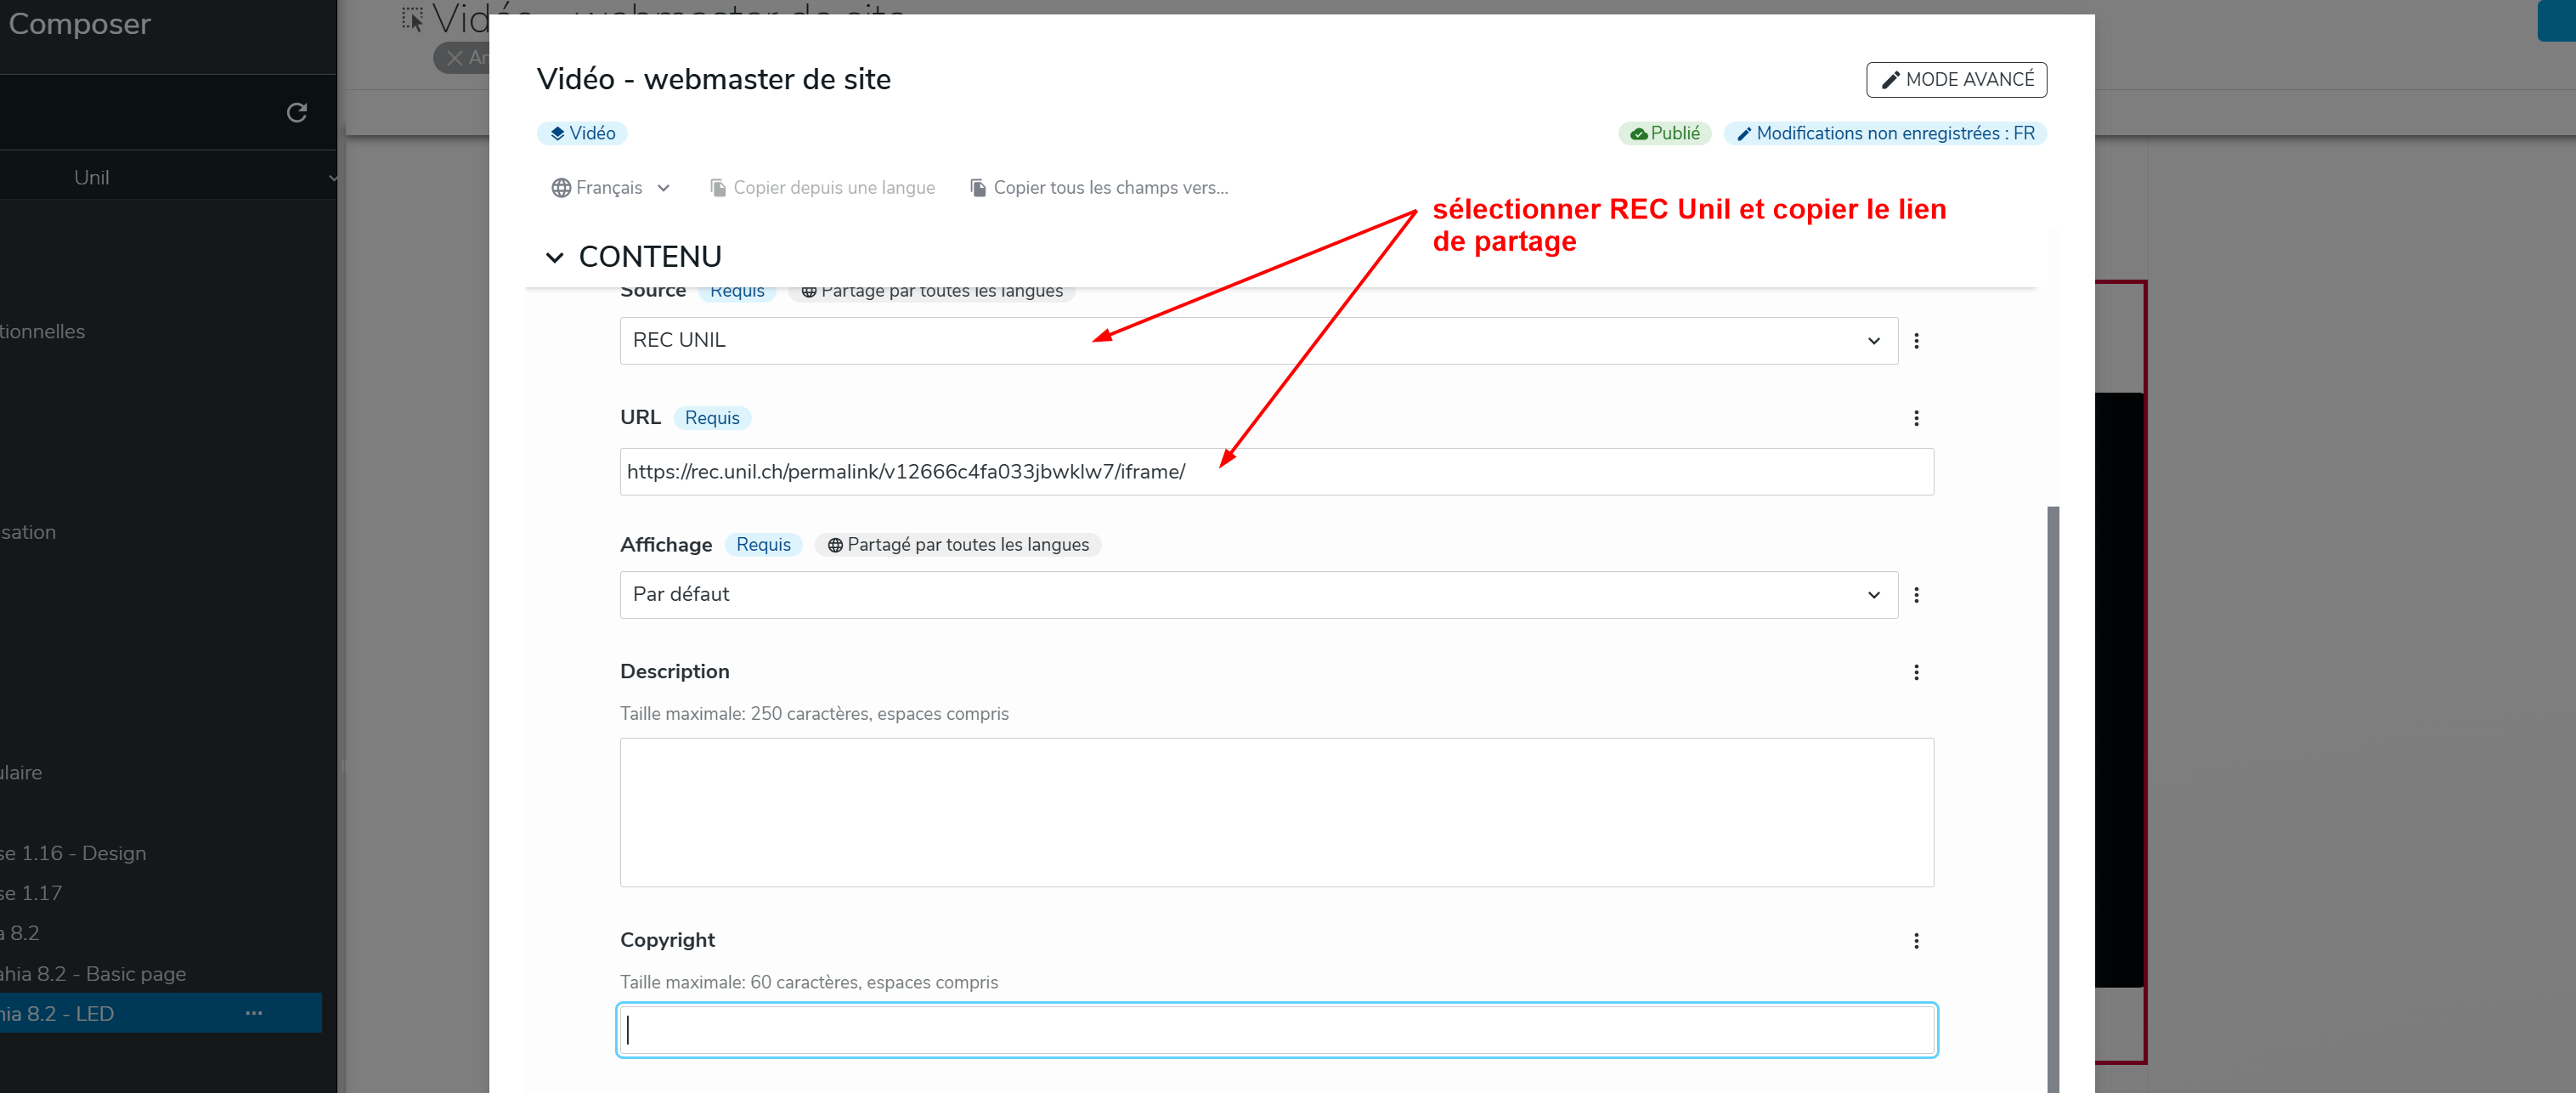This screenshot has height=1093, width=2576.
Task: Open three-dot menu next to Affichage field
Action: click(1915, 595)
